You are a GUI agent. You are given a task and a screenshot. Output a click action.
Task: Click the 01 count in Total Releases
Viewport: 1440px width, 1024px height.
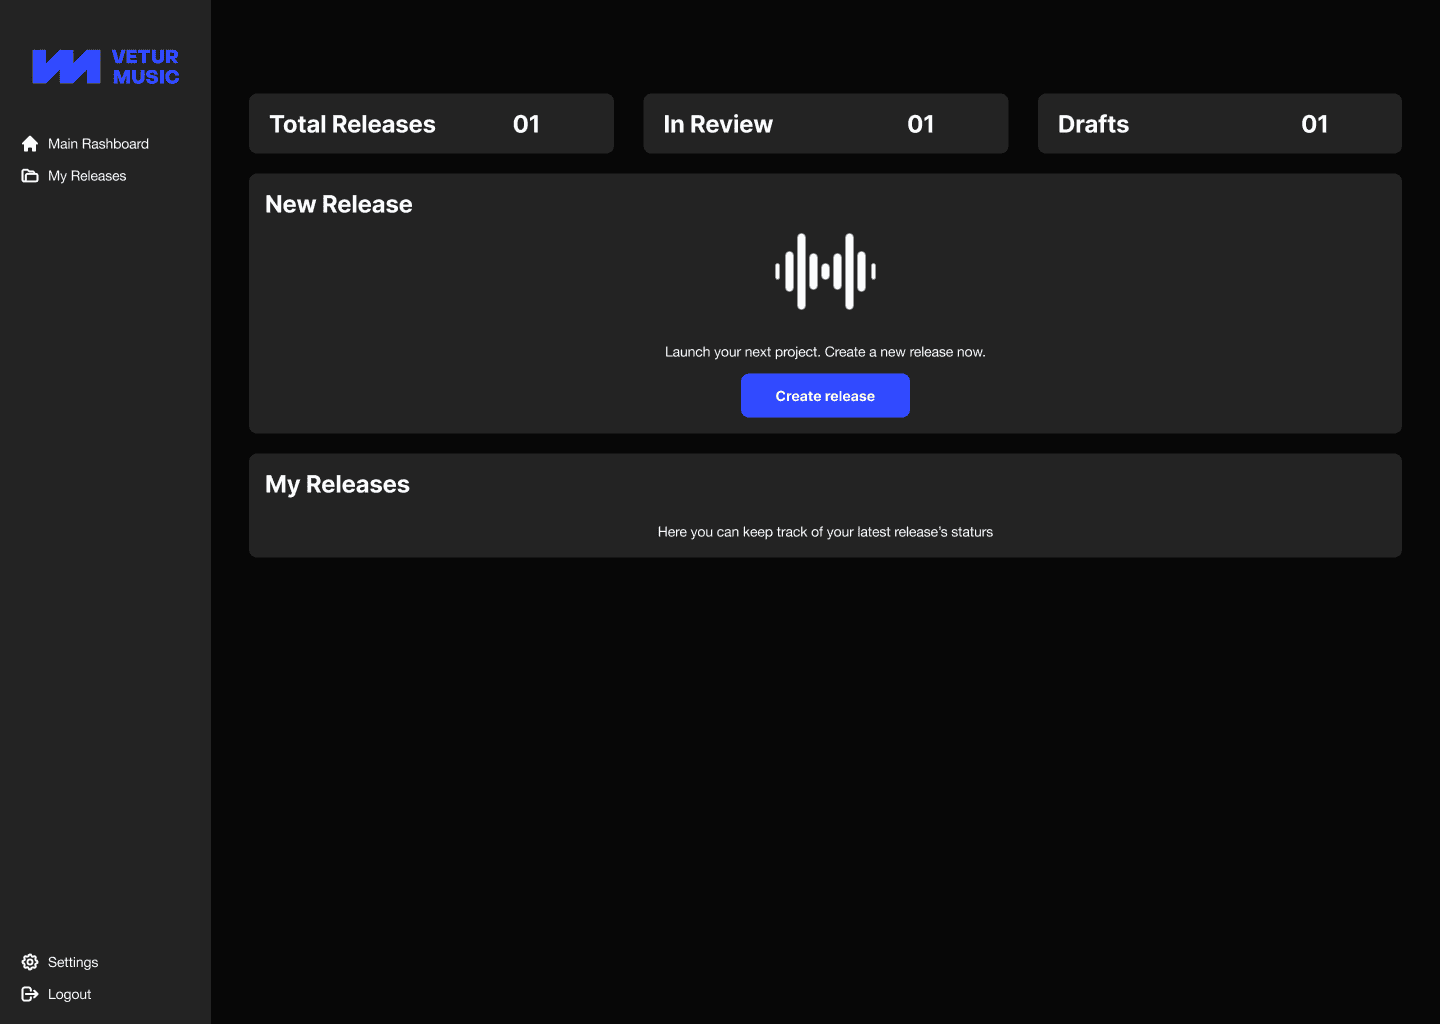[x=526, y=124]
